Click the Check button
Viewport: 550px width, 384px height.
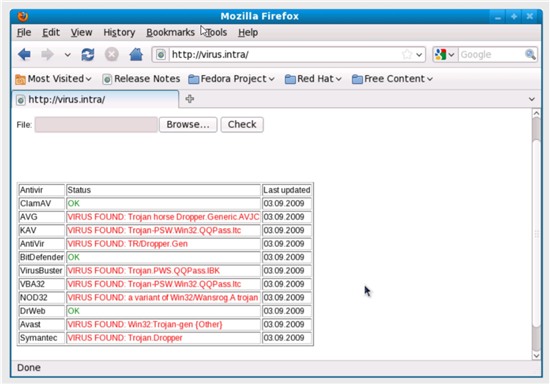[x=242, y=124]
